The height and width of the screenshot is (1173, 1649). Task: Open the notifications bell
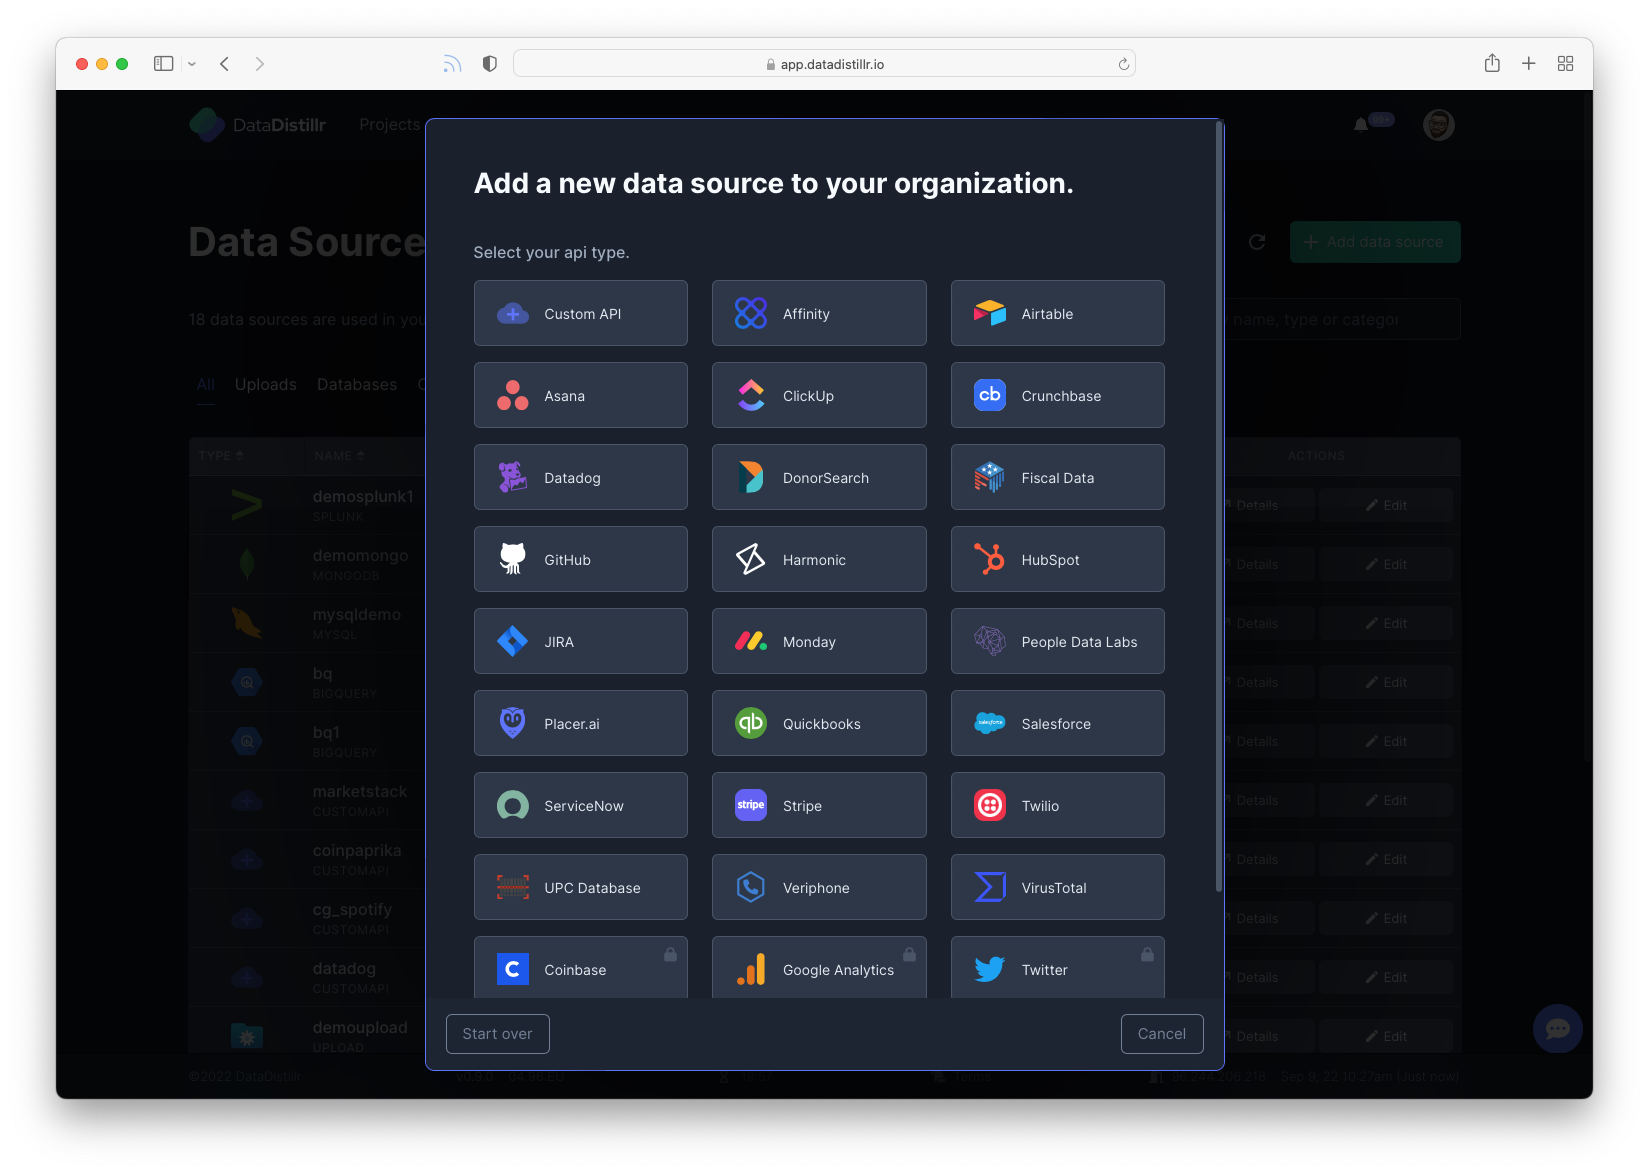tap(1361, 125)
